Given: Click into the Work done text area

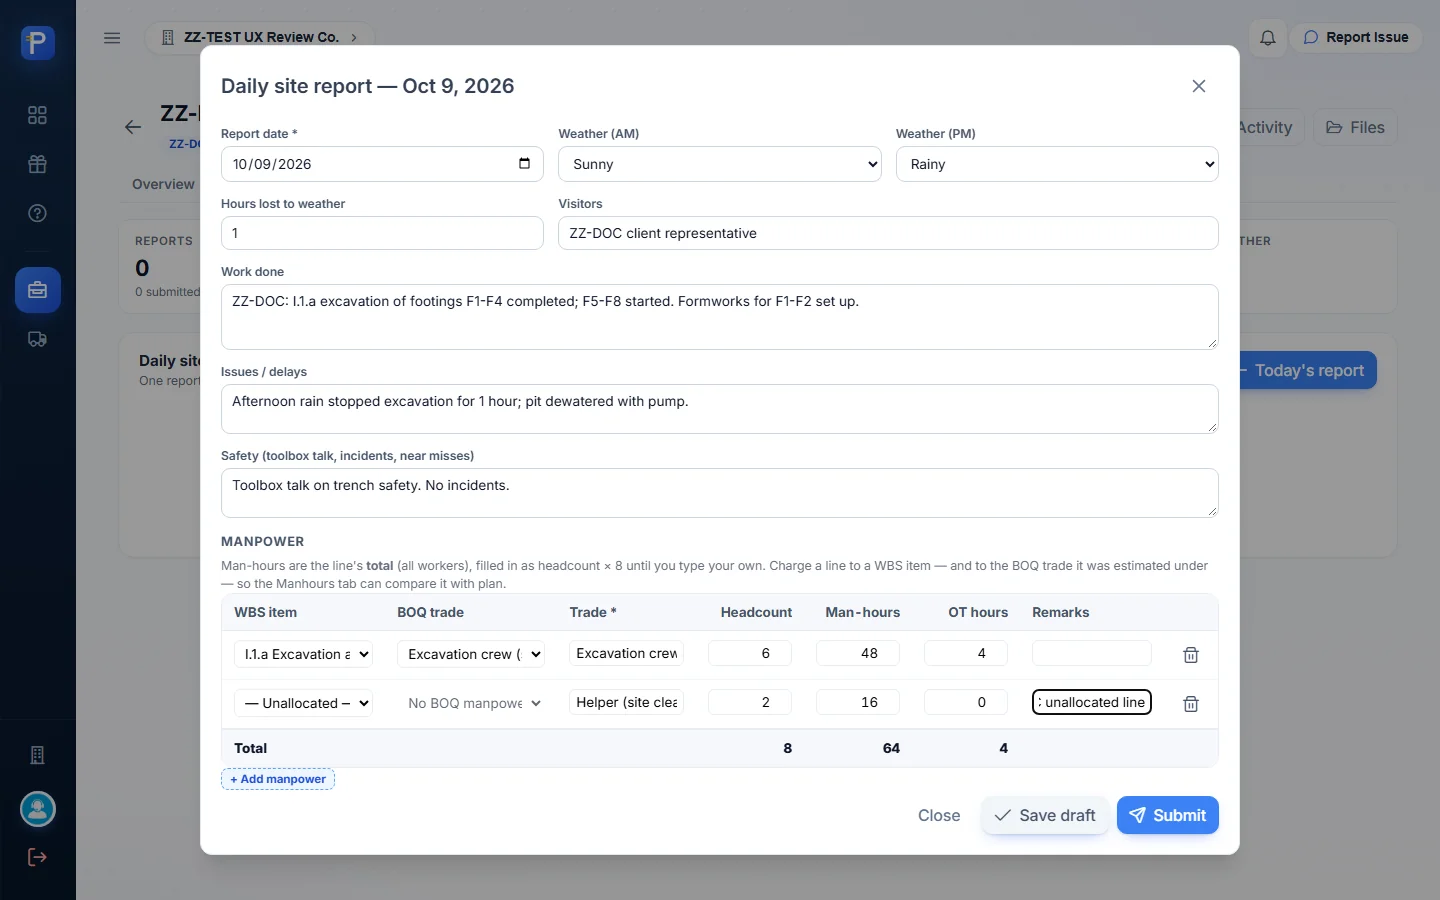Looking at the screenshot, I should (720, 317).
